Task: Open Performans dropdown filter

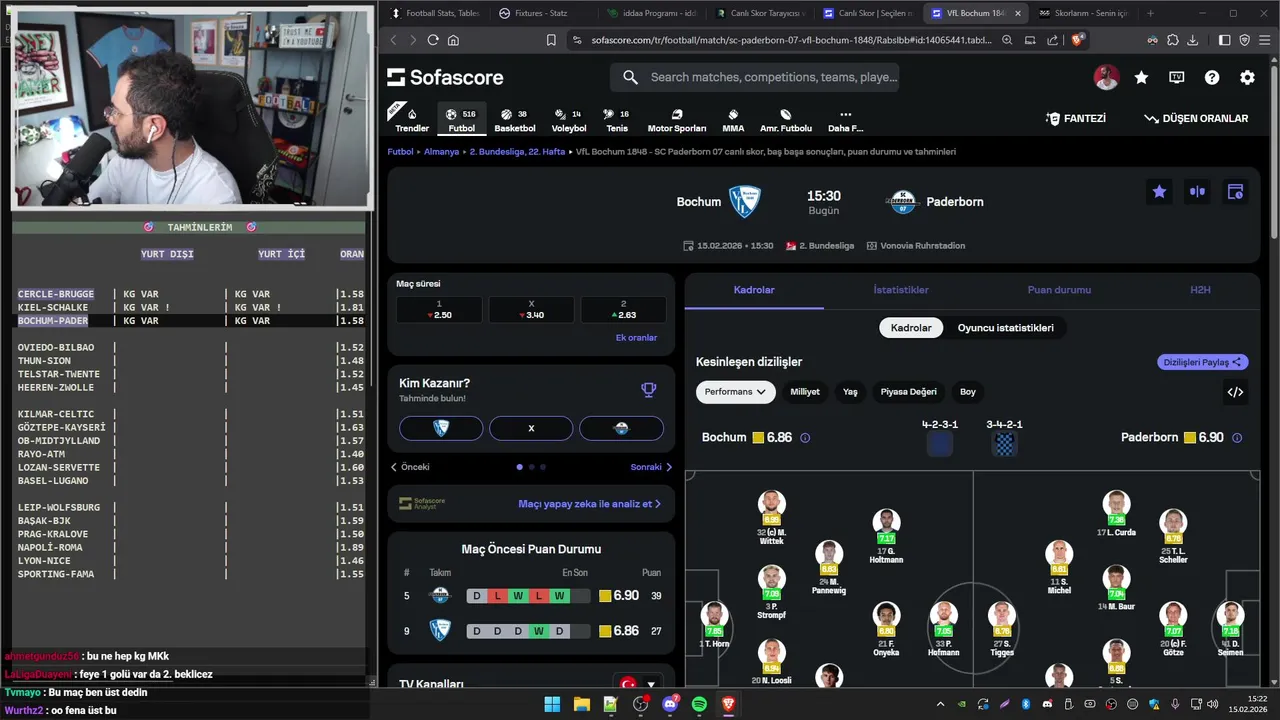Action: (735, 392)
